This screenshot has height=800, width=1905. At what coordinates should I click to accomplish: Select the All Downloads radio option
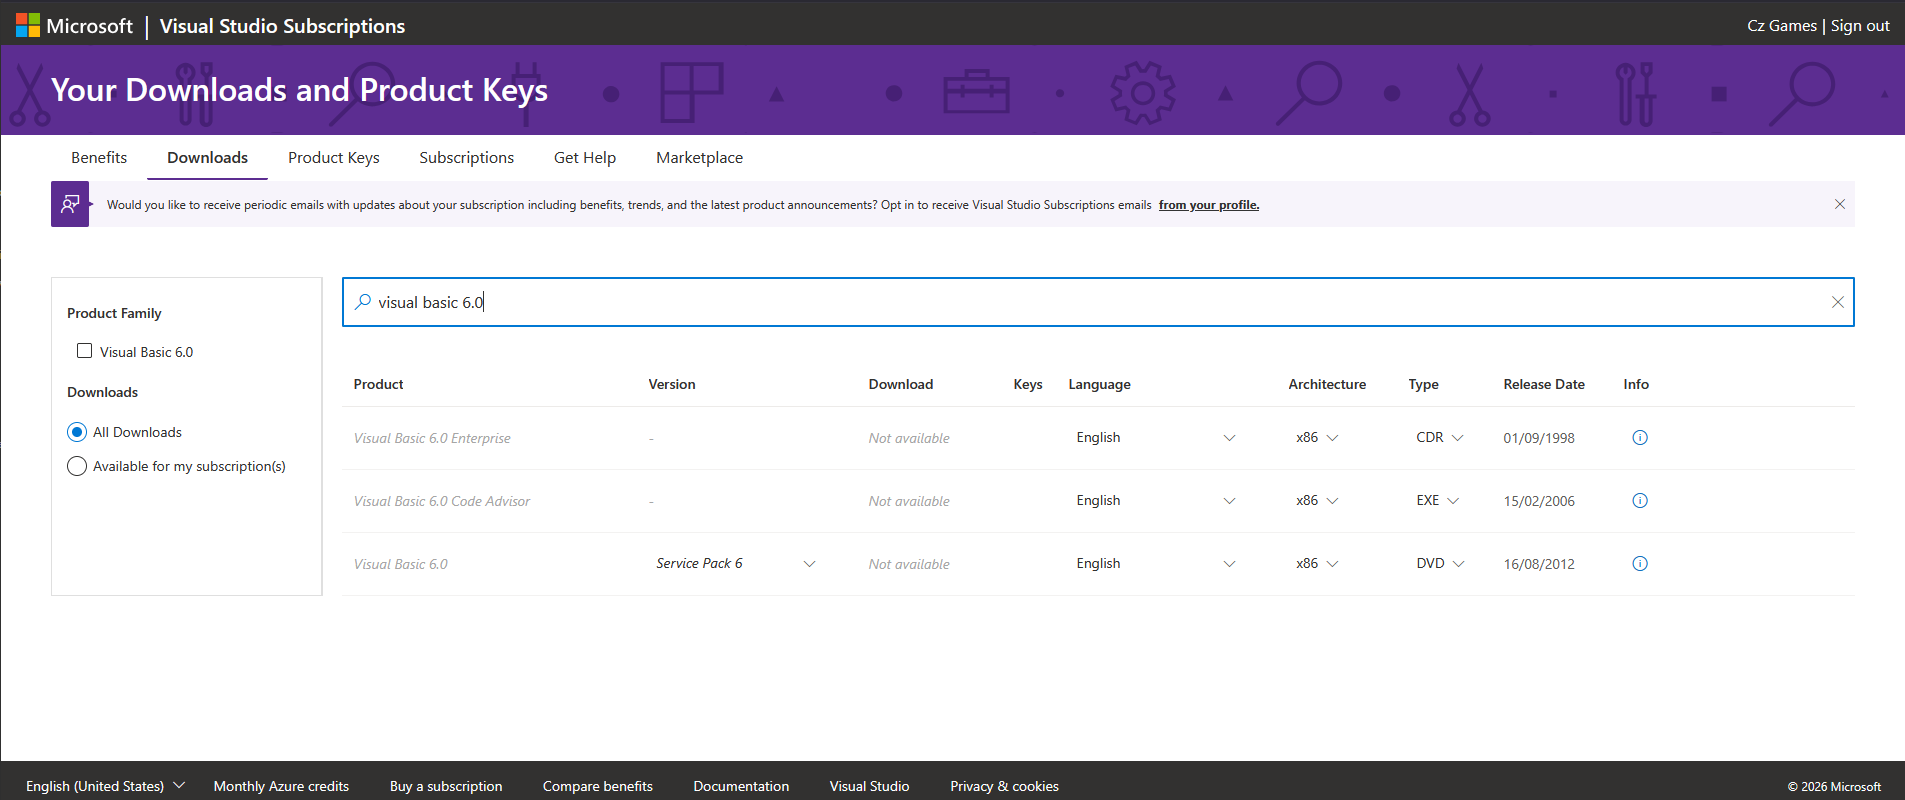[77, 432]
